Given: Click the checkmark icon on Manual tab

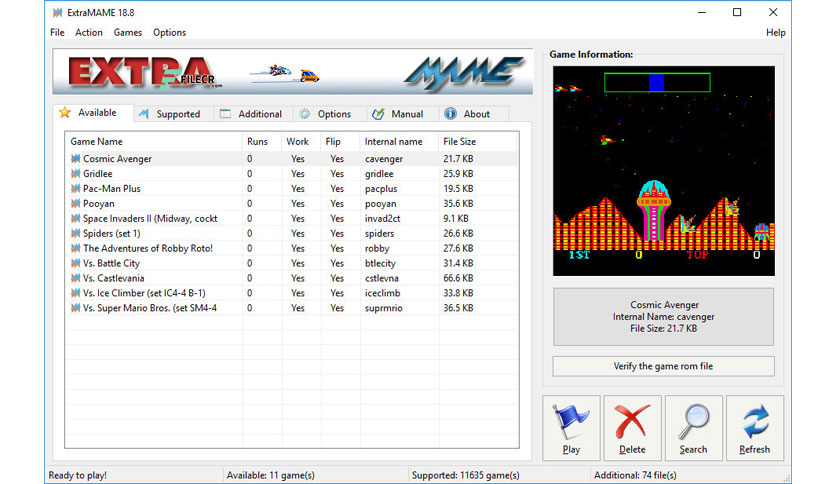Looking at the screenshot, I should click(378, 114).
